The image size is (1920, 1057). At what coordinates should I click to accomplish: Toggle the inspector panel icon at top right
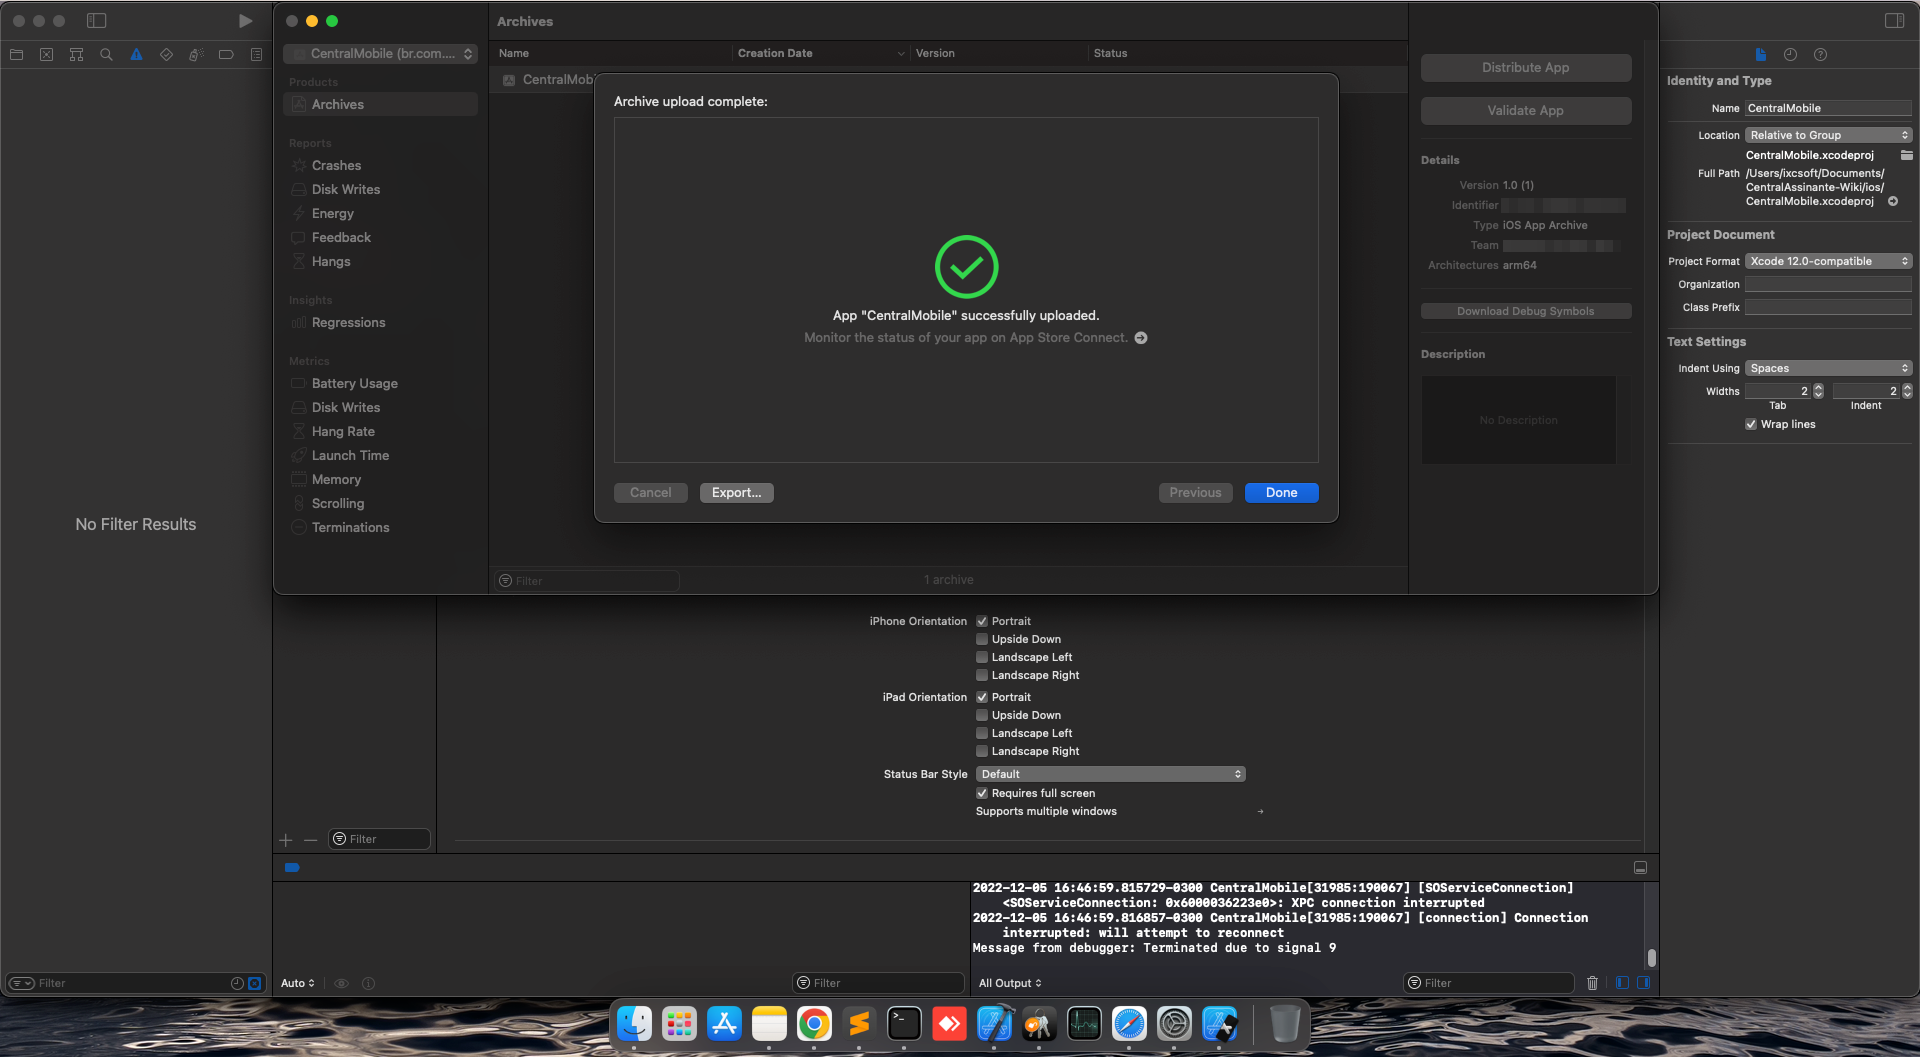1894,21
